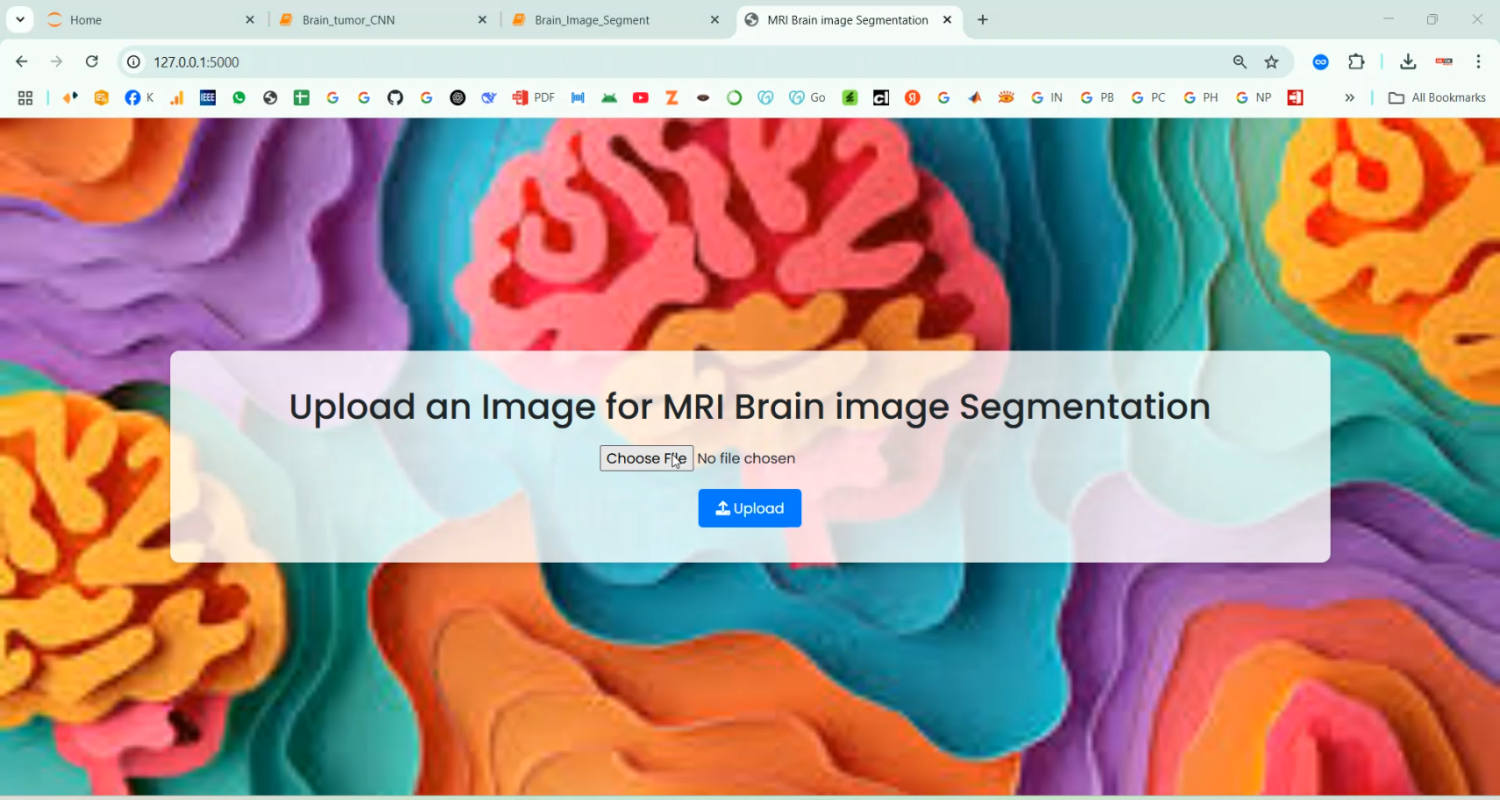Open the Google bookmark labeled IN
This screenshot has width=1500, height=800.
point(1046,98)
